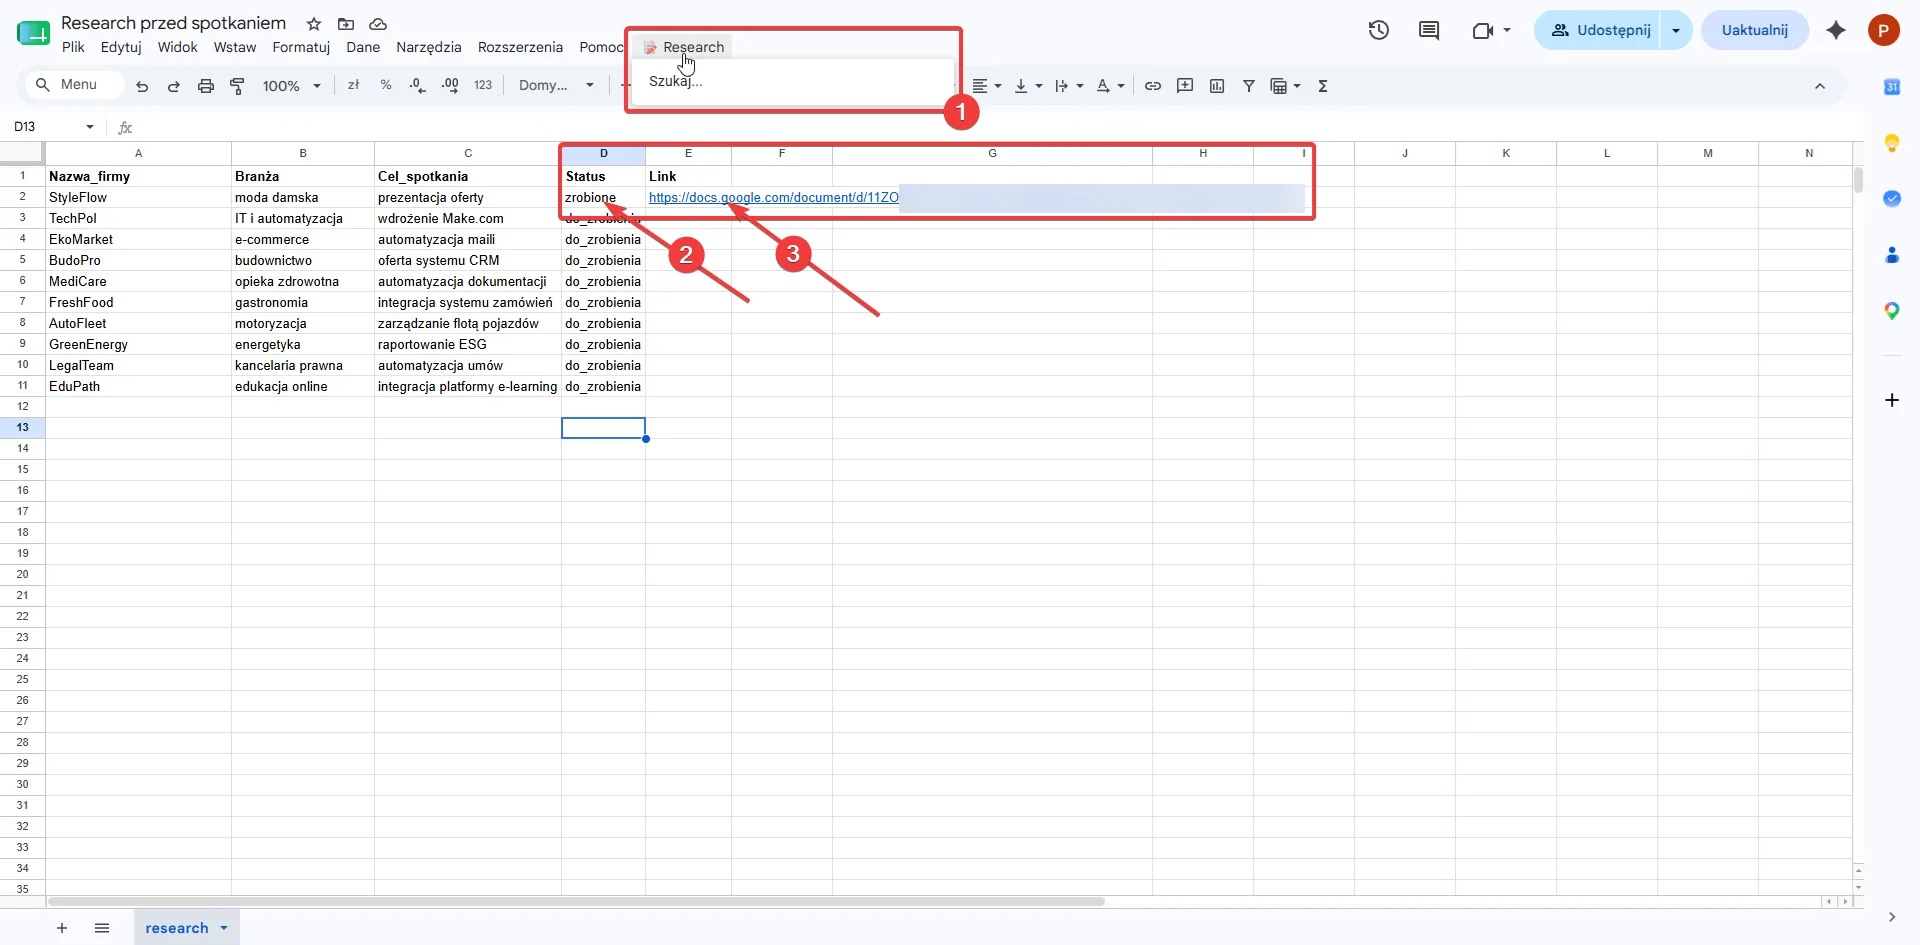The height and width of the screenshot is (945, 1920).
Task: Click the Uaktualnij button
Action: coord(1754,30)
